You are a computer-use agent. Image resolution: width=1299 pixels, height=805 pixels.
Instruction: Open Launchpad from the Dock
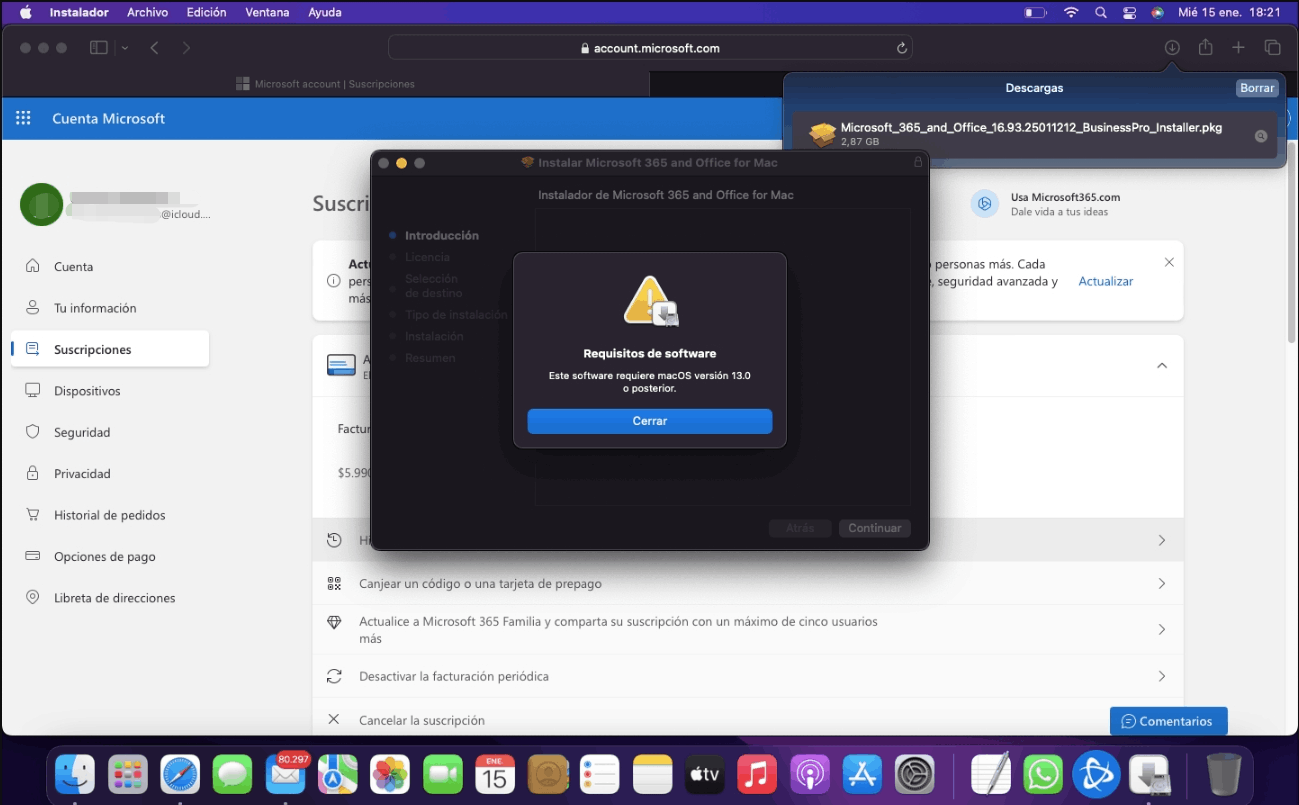tap(128, 774)
